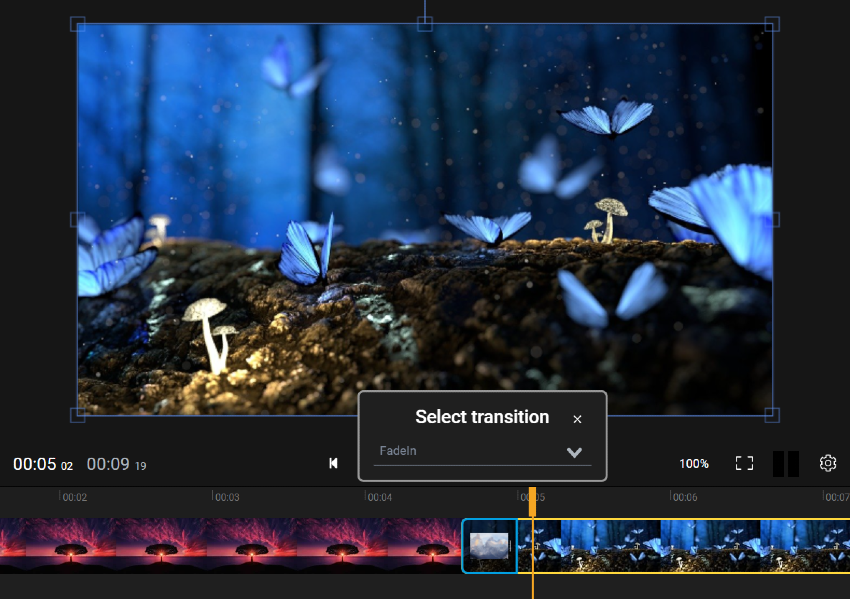Viewport: 850px width, 599px height.
Task: Select the red tree clip on timeline
Action: (x=230, y=546)
